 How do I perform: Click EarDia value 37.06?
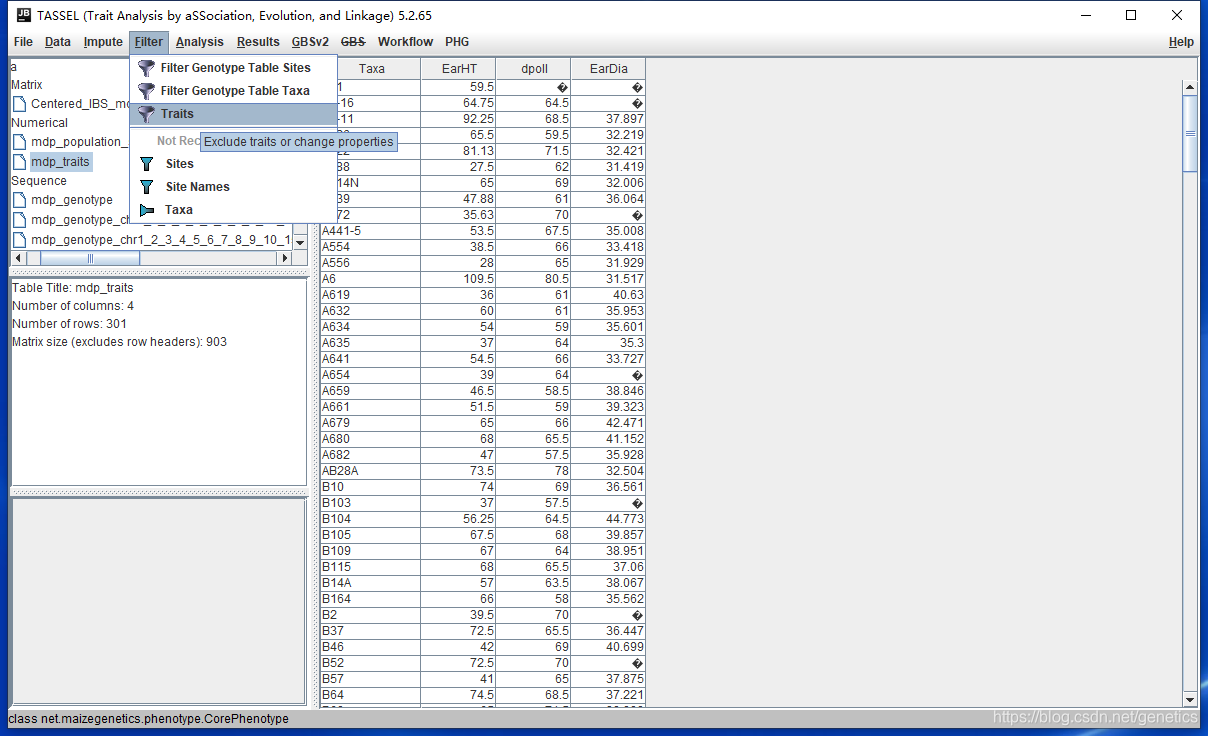(x=609, y=567)
